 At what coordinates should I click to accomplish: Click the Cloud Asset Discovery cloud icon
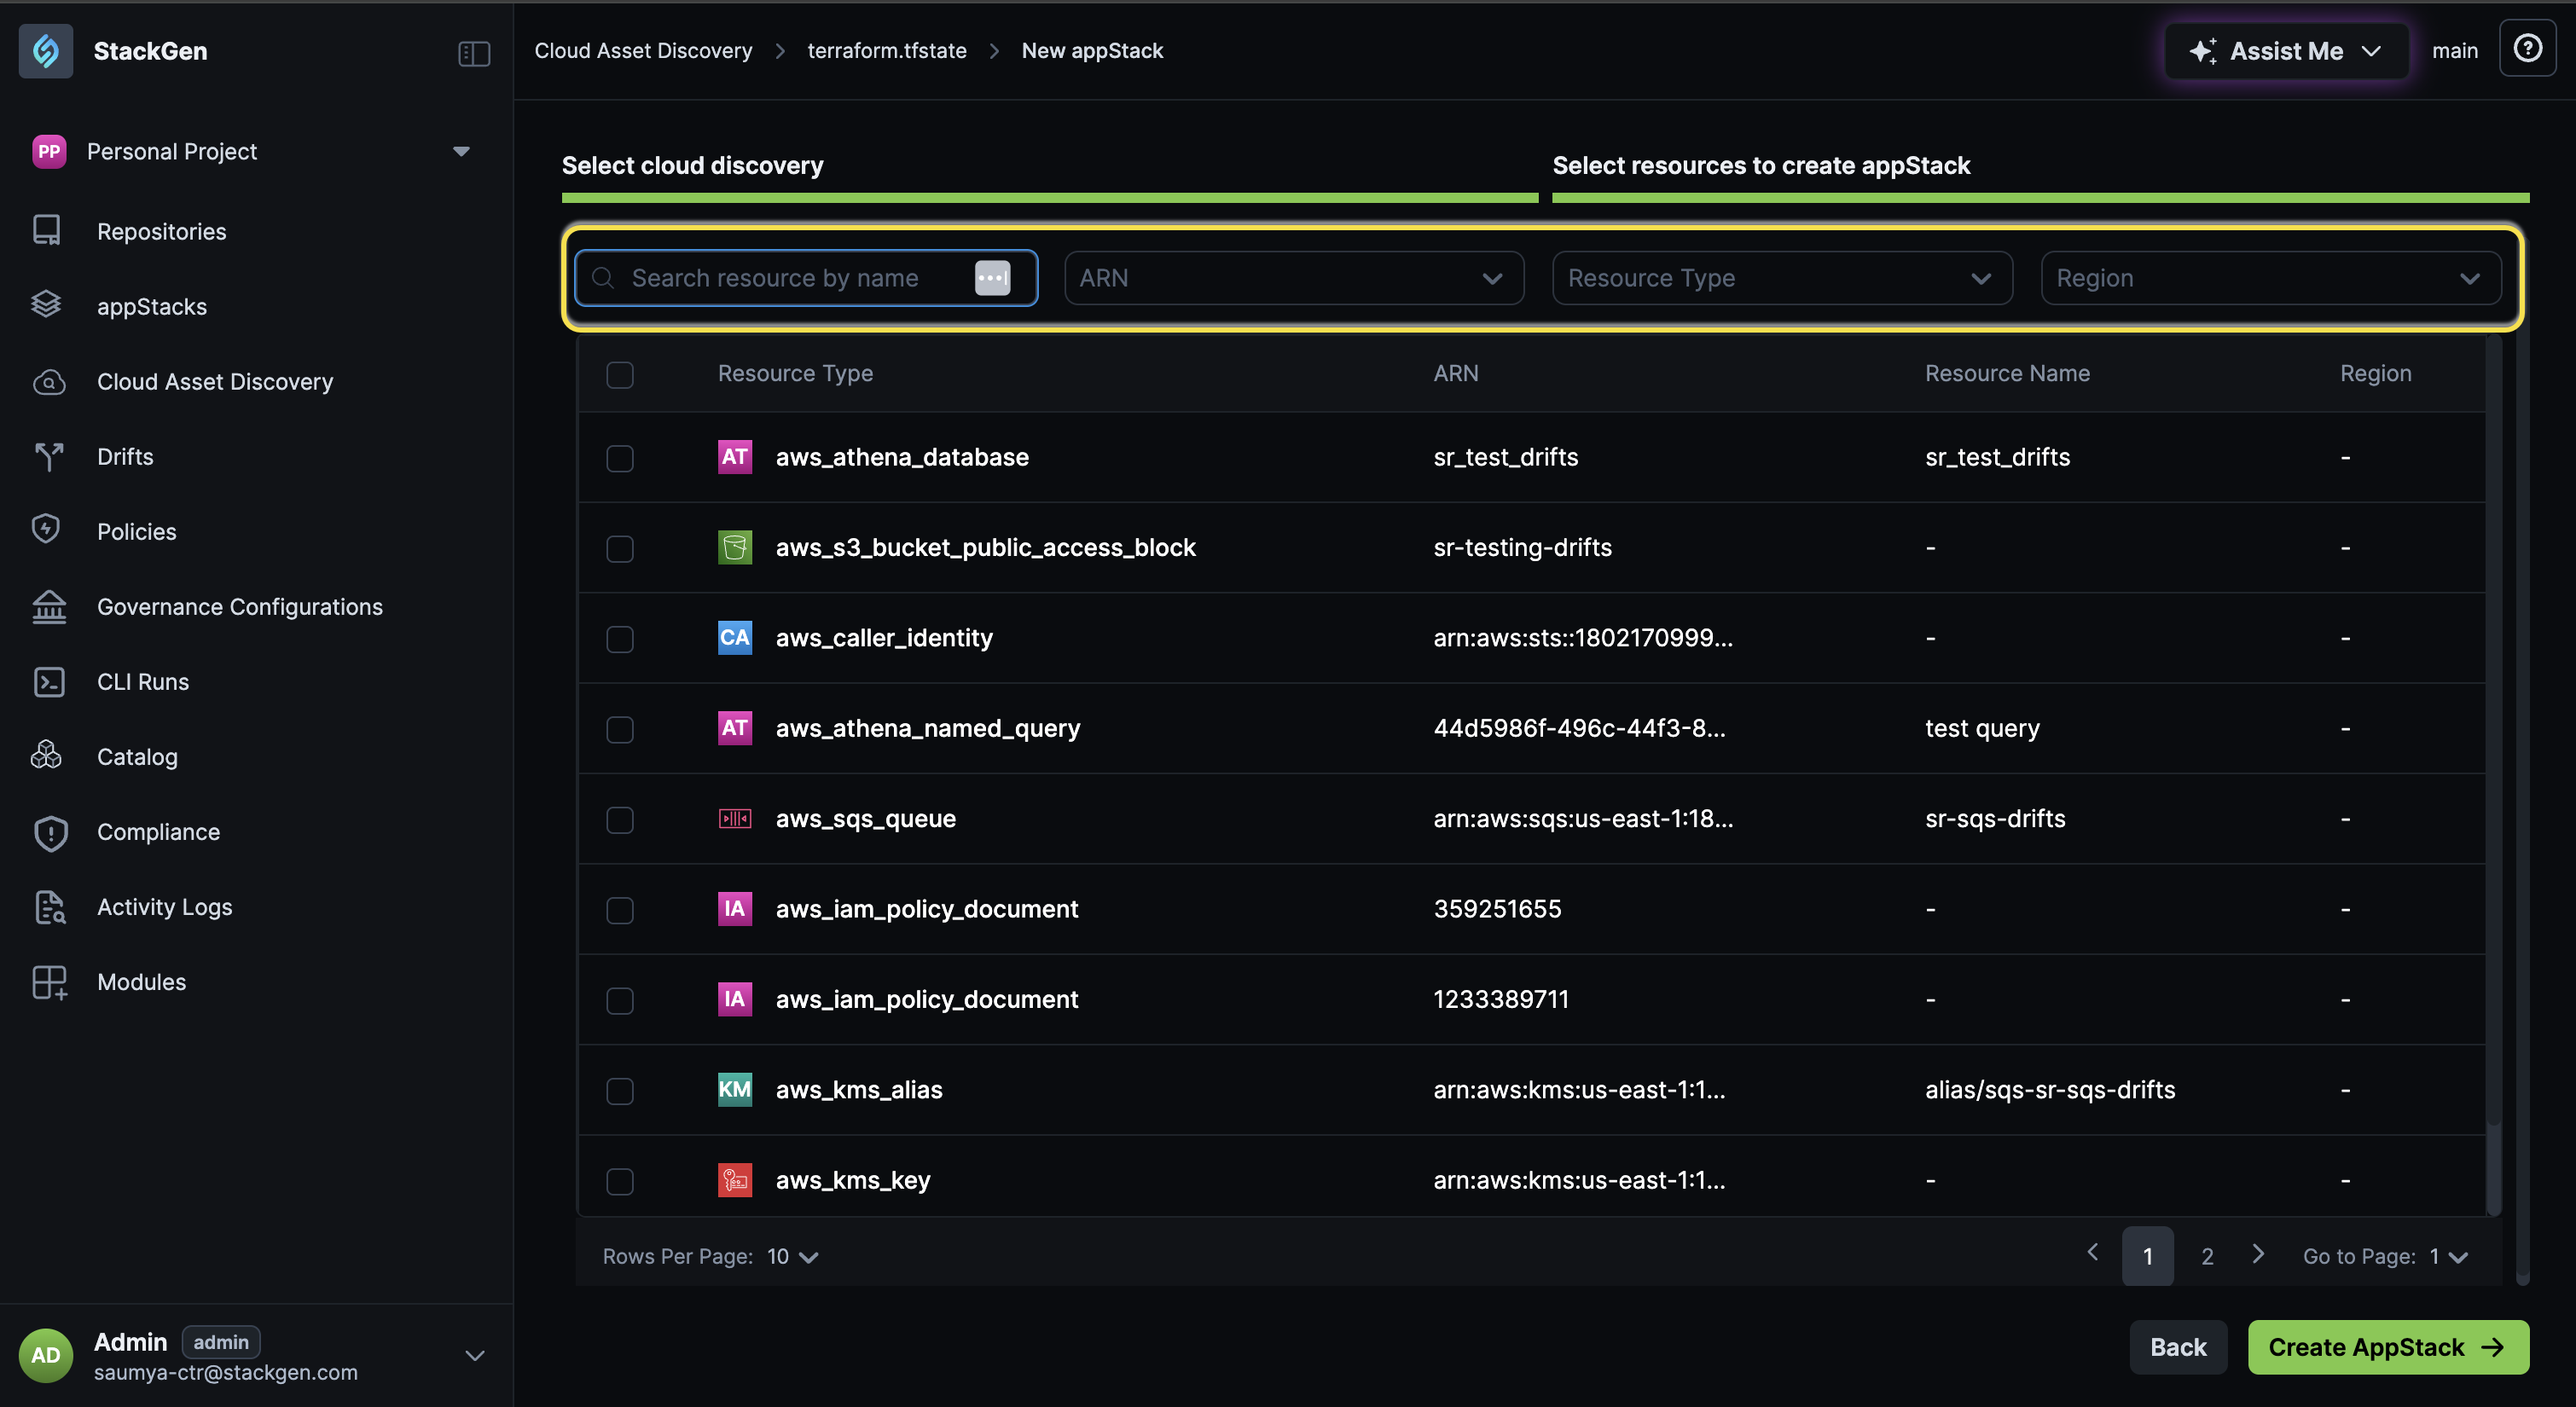[x=48, y=382]
